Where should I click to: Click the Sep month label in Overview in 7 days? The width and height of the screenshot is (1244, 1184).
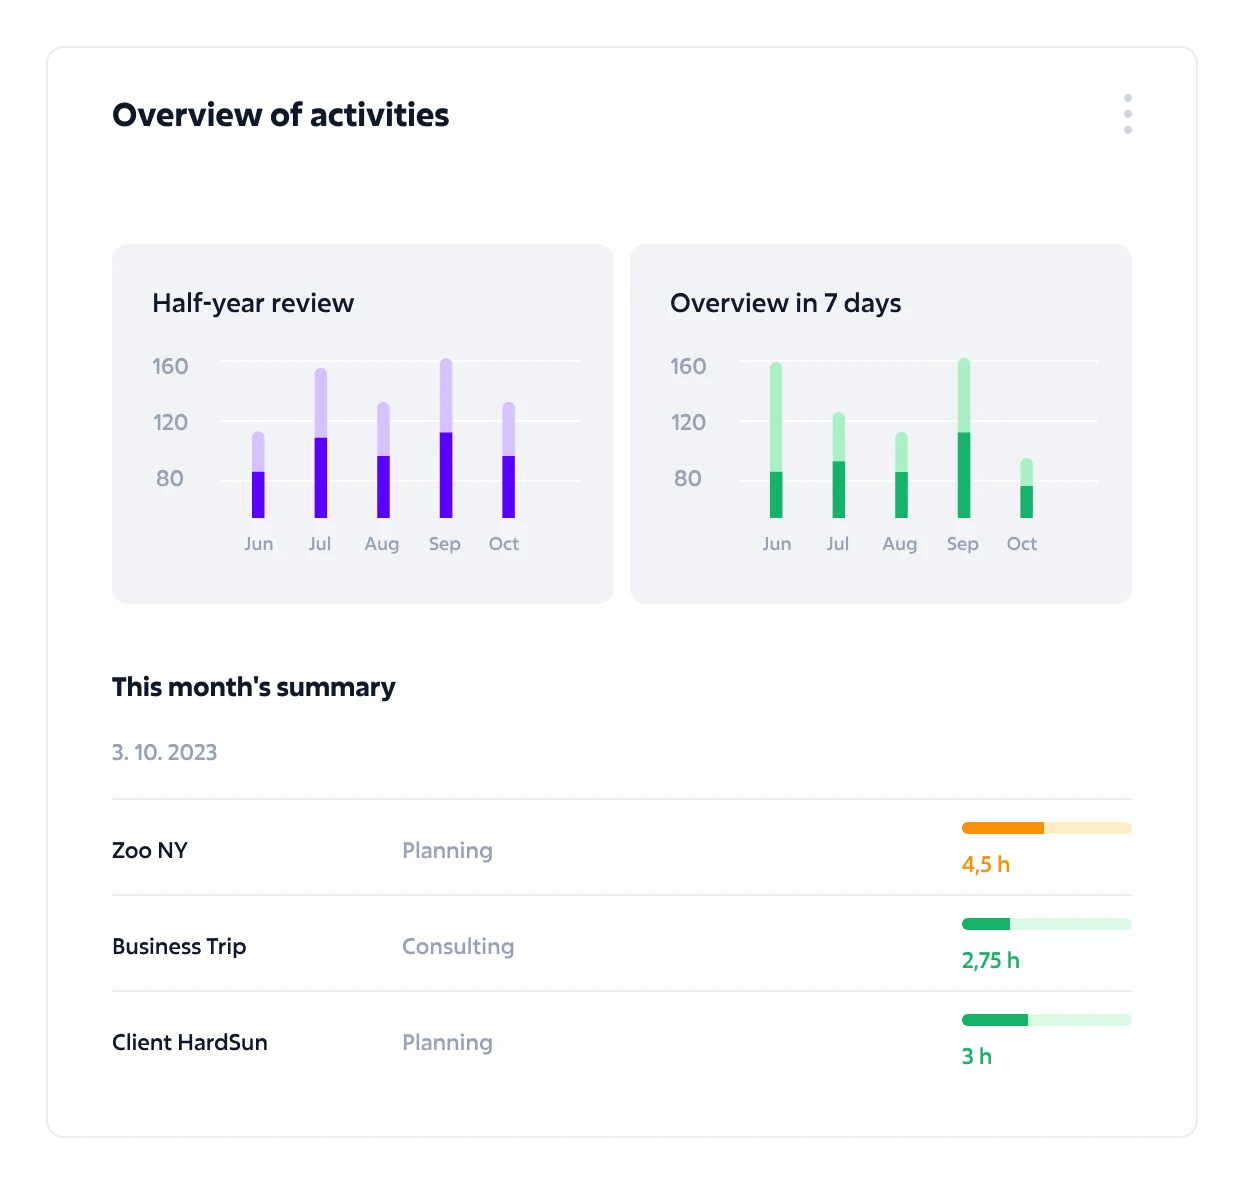[x=963, y=544]
